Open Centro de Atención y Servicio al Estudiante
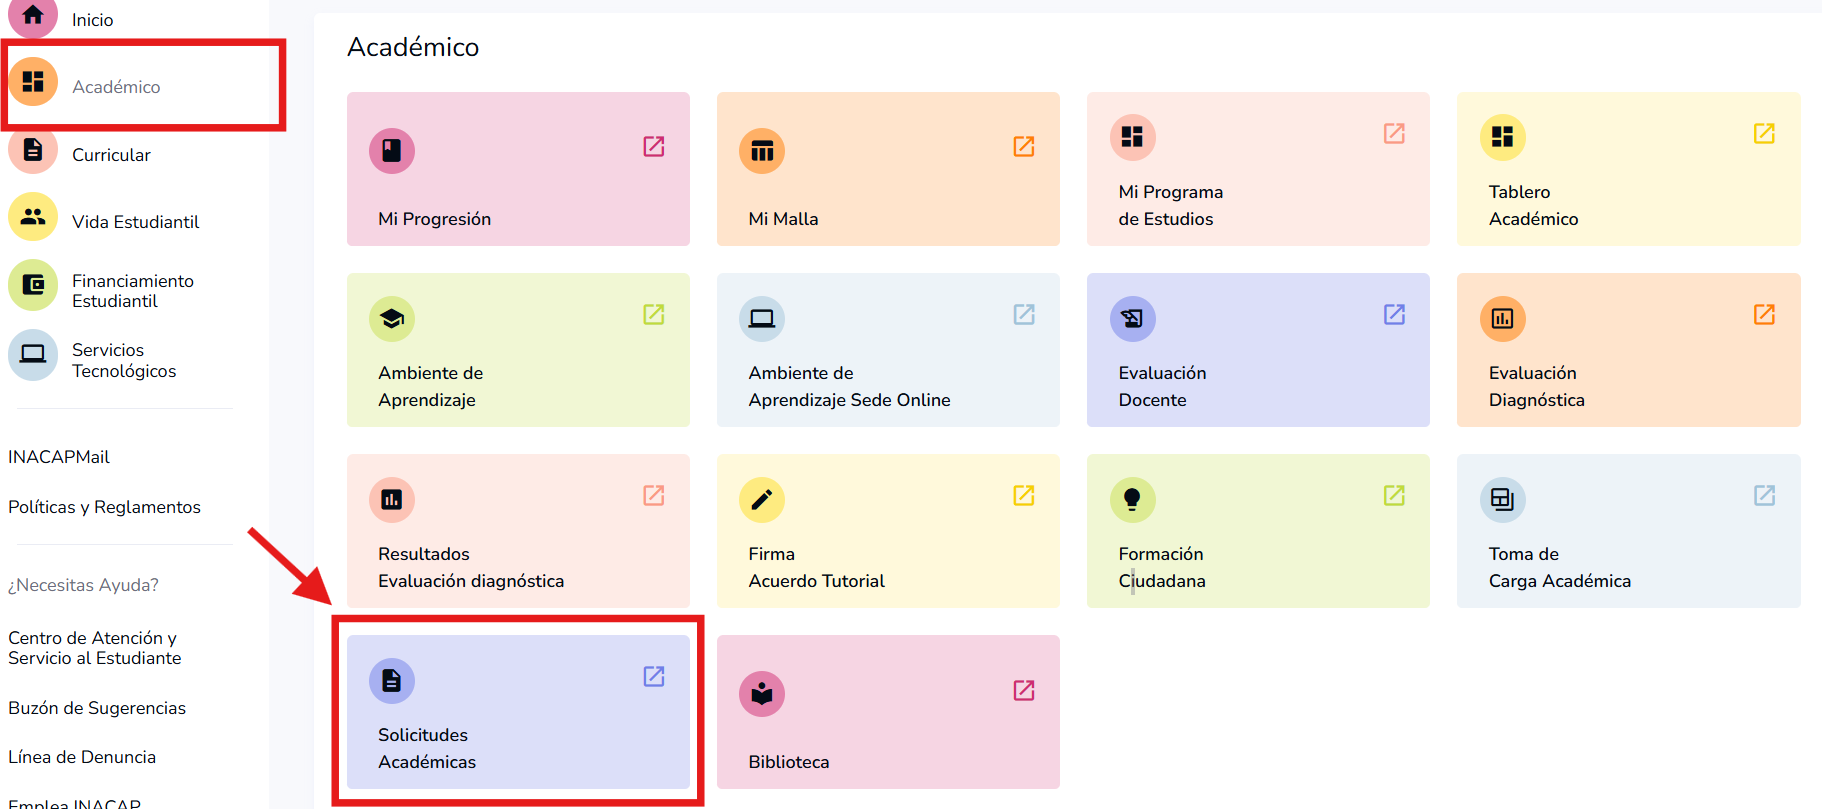This screenshot has height=809, width=1822. [95, 648]
